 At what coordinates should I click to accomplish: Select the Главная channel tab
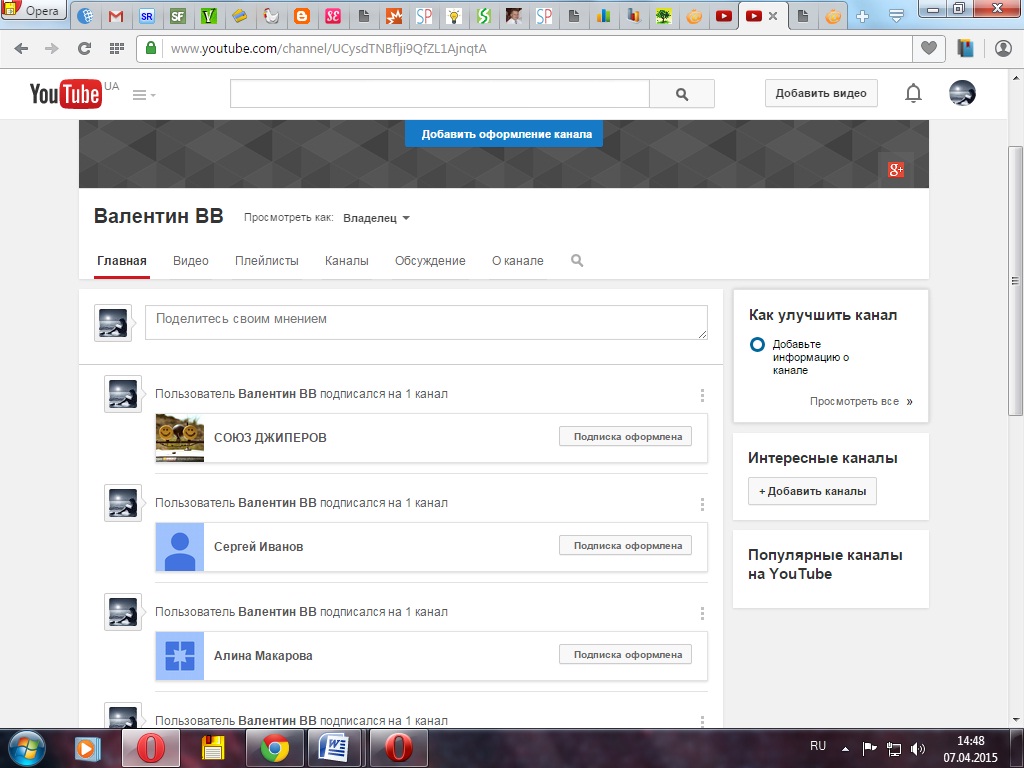click(121, 261)
